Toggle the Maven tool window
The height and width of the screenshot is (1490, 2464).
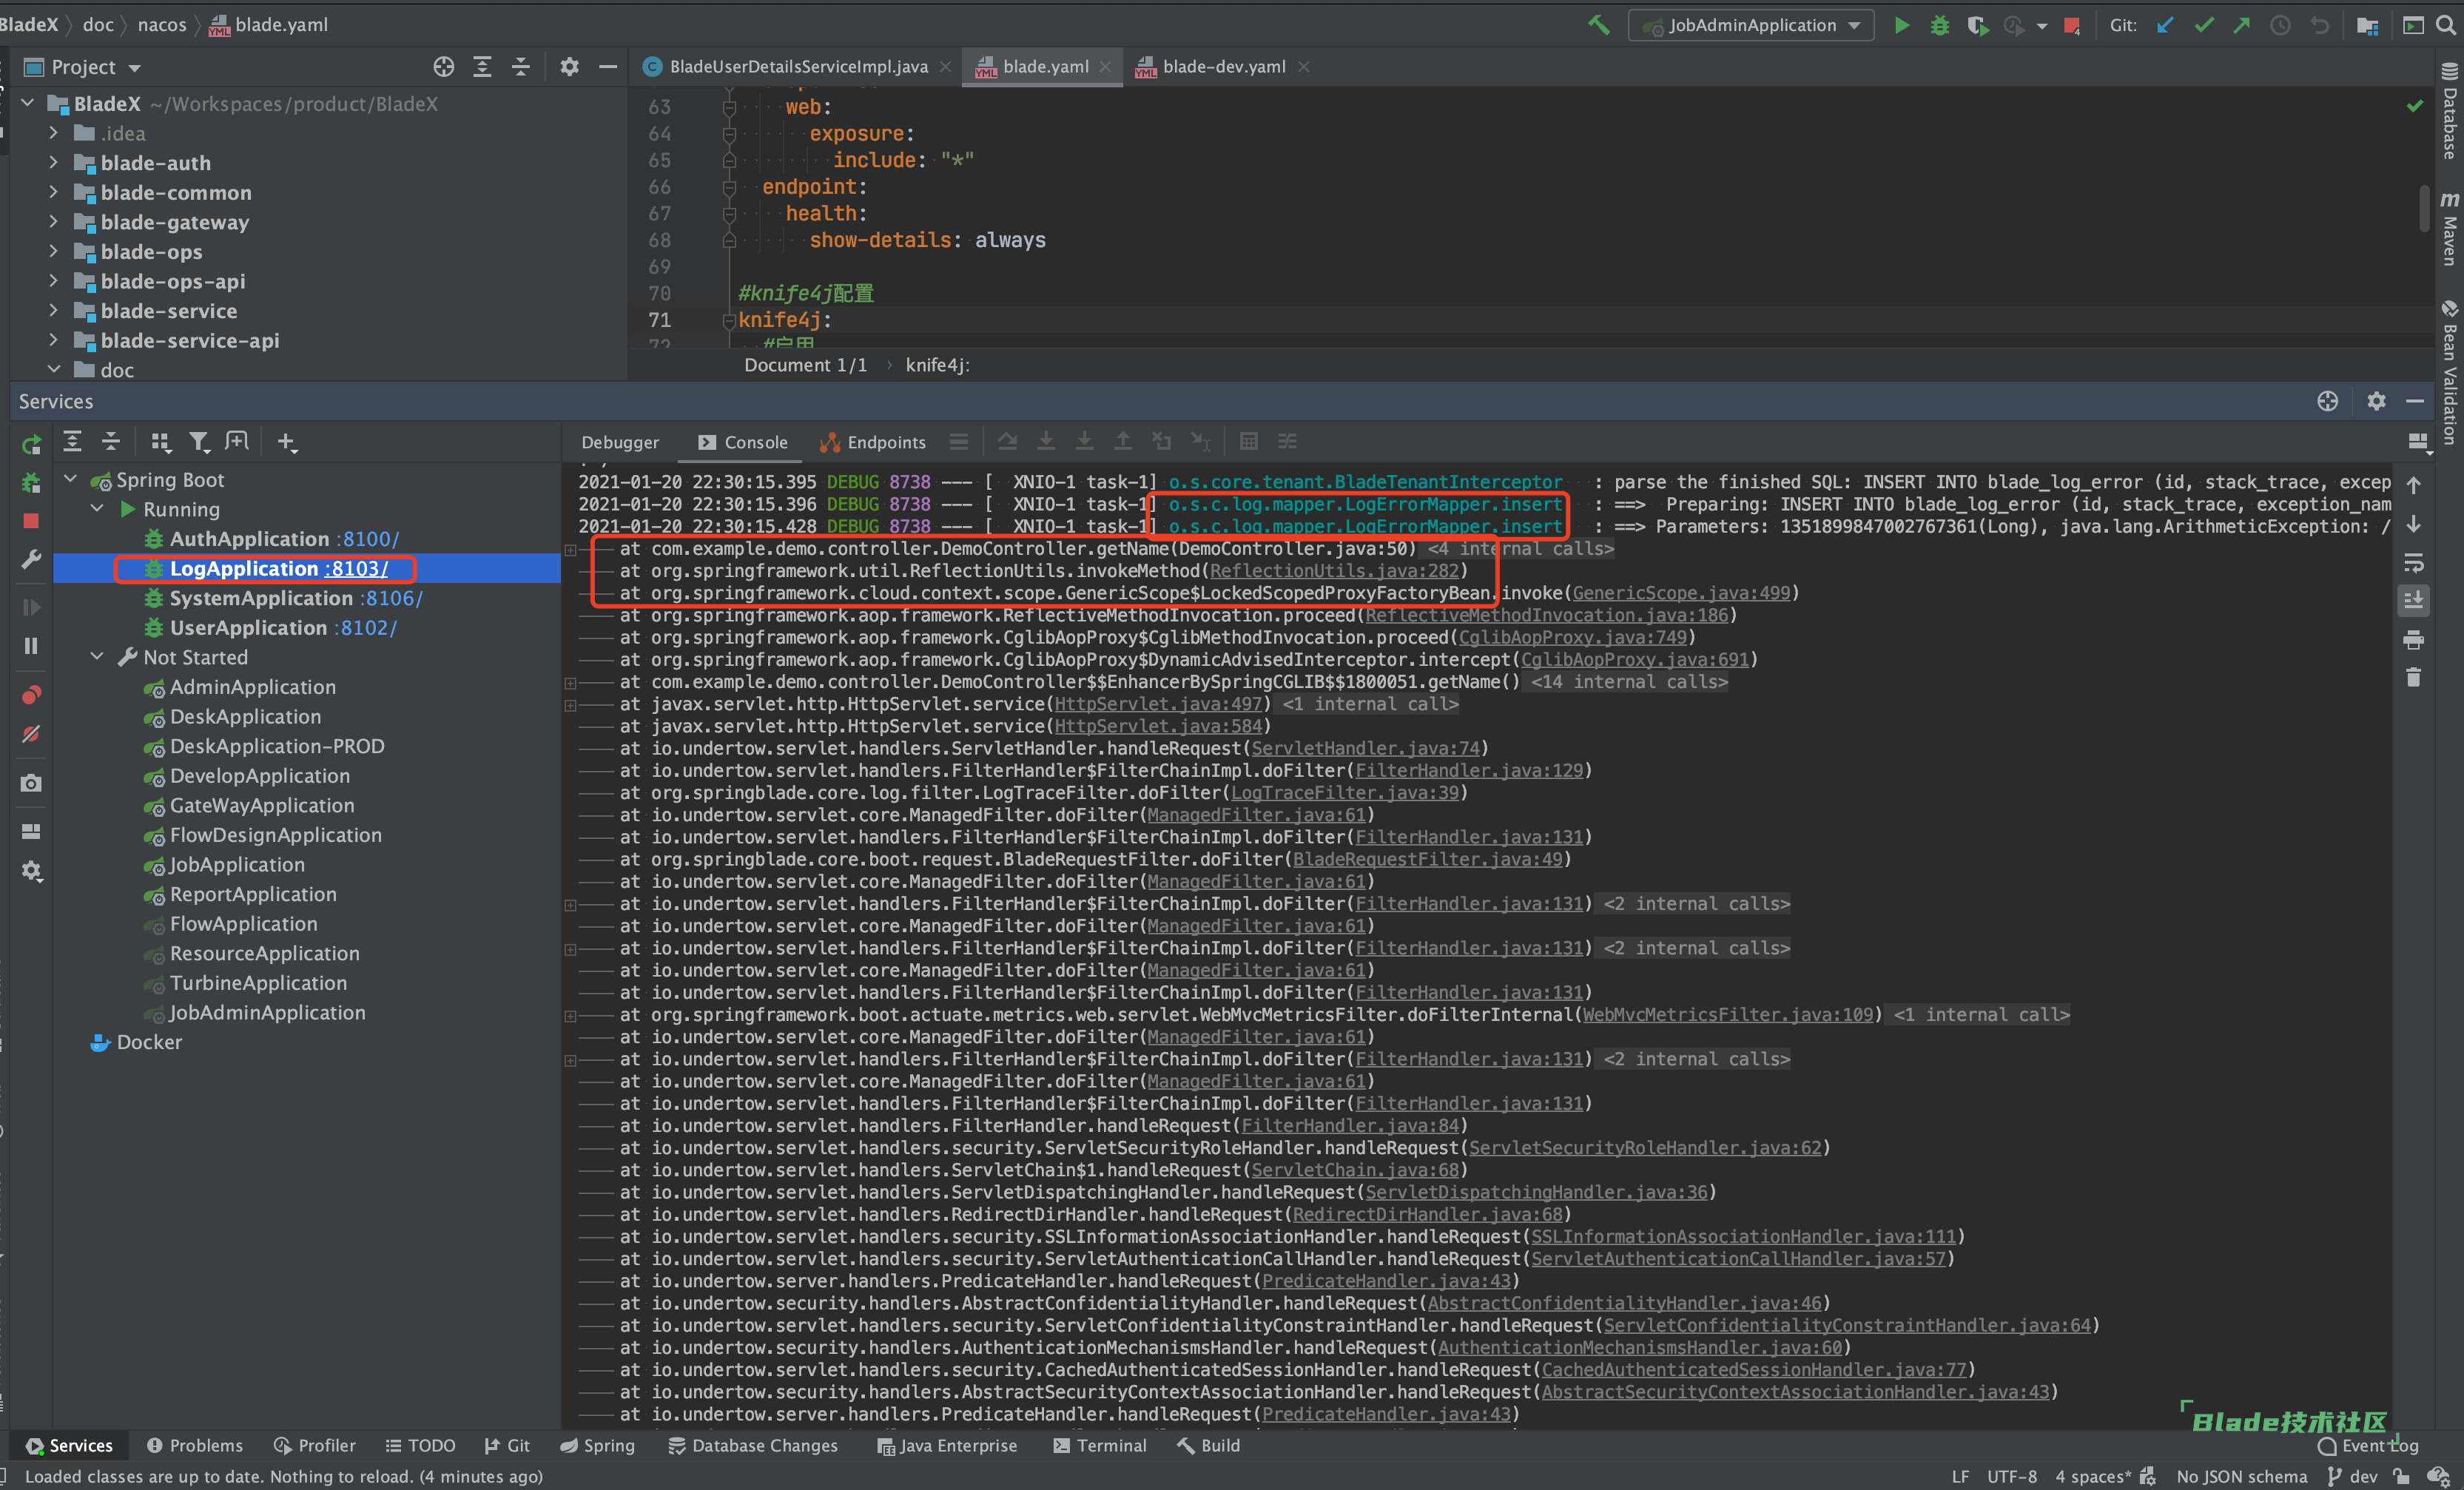[x=2449, y=229]
